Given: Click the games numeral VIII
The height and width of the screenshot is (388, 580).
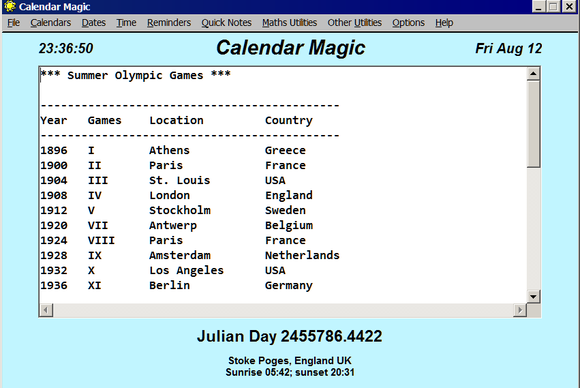Looking at the screenshot, I should 101,240.
